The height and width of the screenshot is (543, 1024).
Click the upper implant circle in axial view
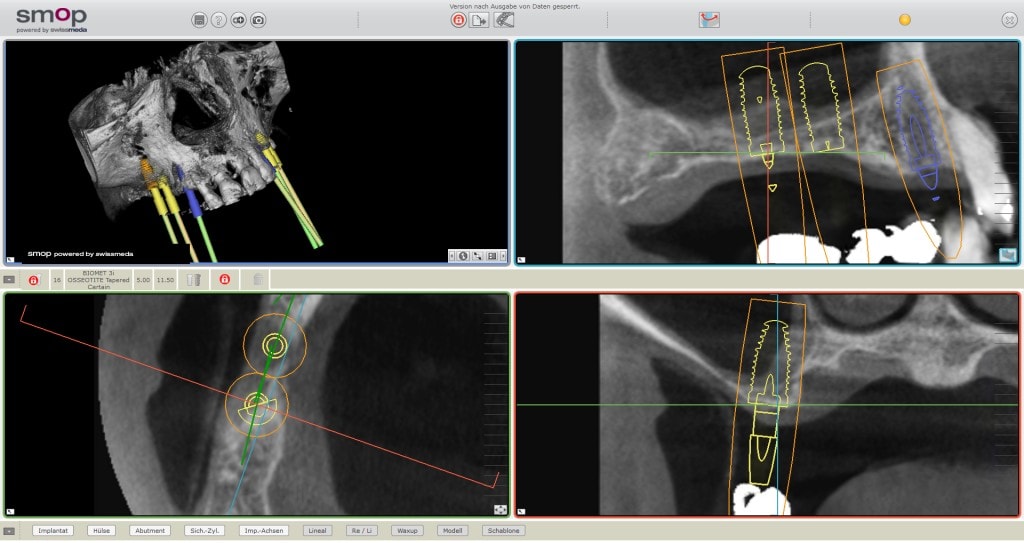click(x=274, y=345)
